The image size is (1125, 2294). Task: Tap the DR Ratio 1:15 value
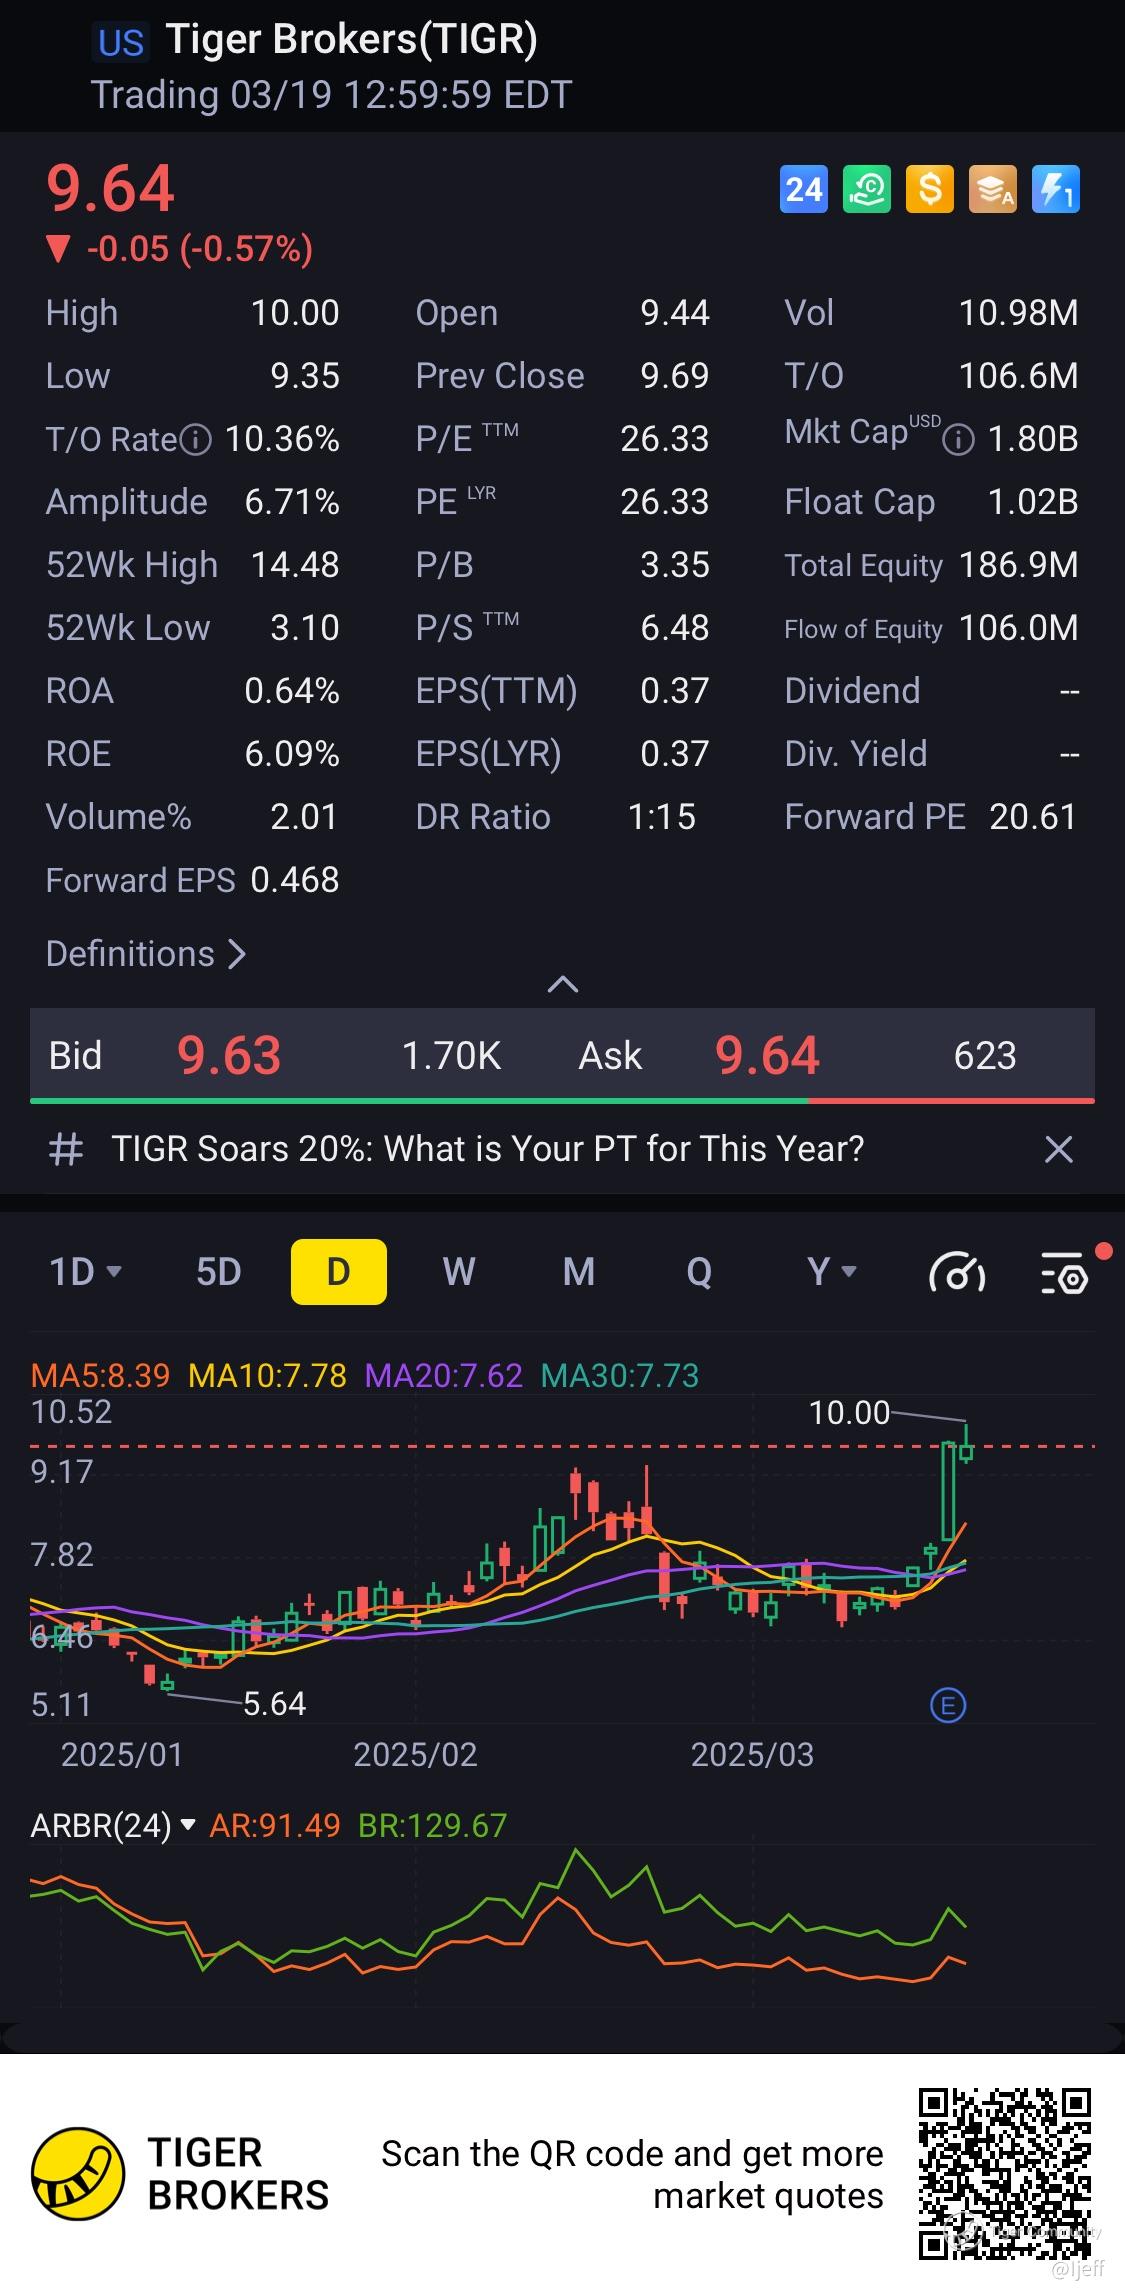662,817
